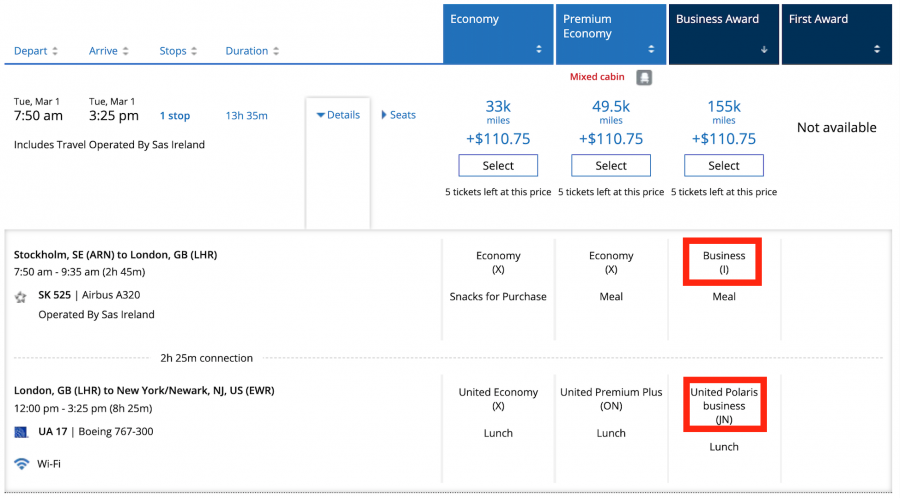Click the Star Alliance icon beside SK 525
Screen dimensions: 900x498
click(21, 297)
